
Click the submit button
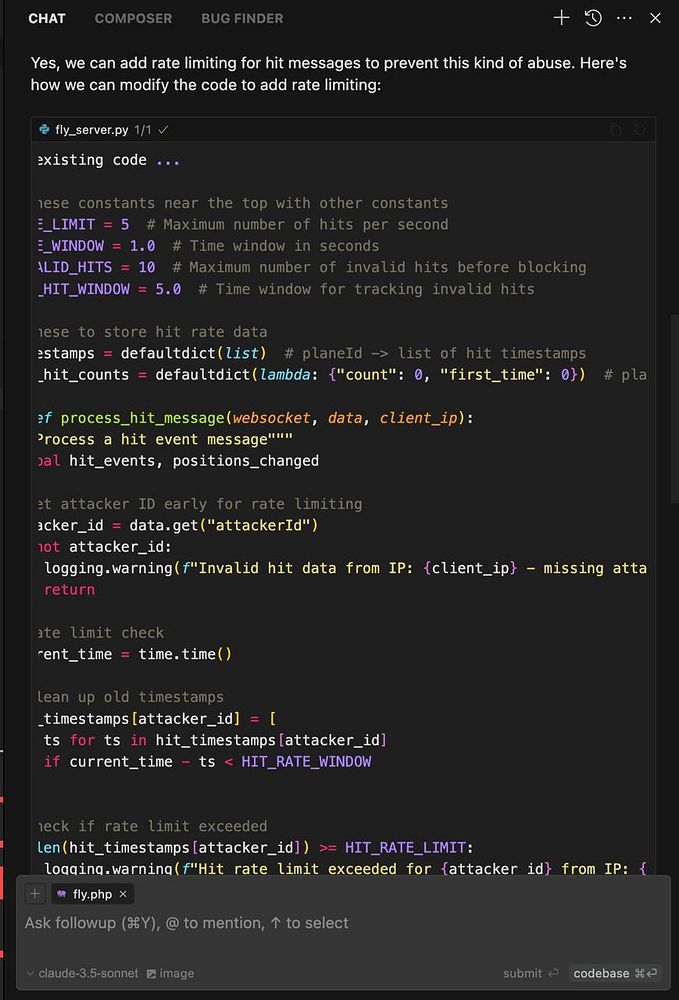click(x=530, y=973)
